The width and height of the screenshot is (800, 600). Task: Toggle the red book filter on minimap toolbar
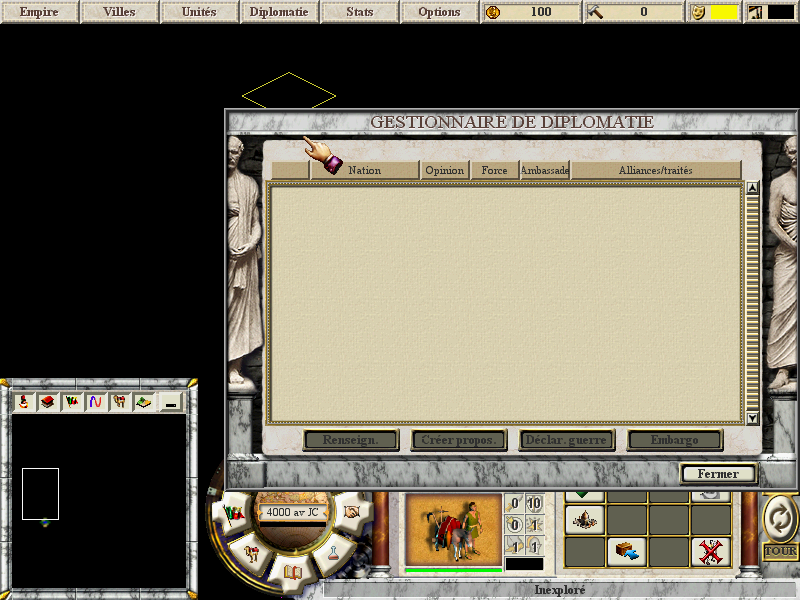47,402
